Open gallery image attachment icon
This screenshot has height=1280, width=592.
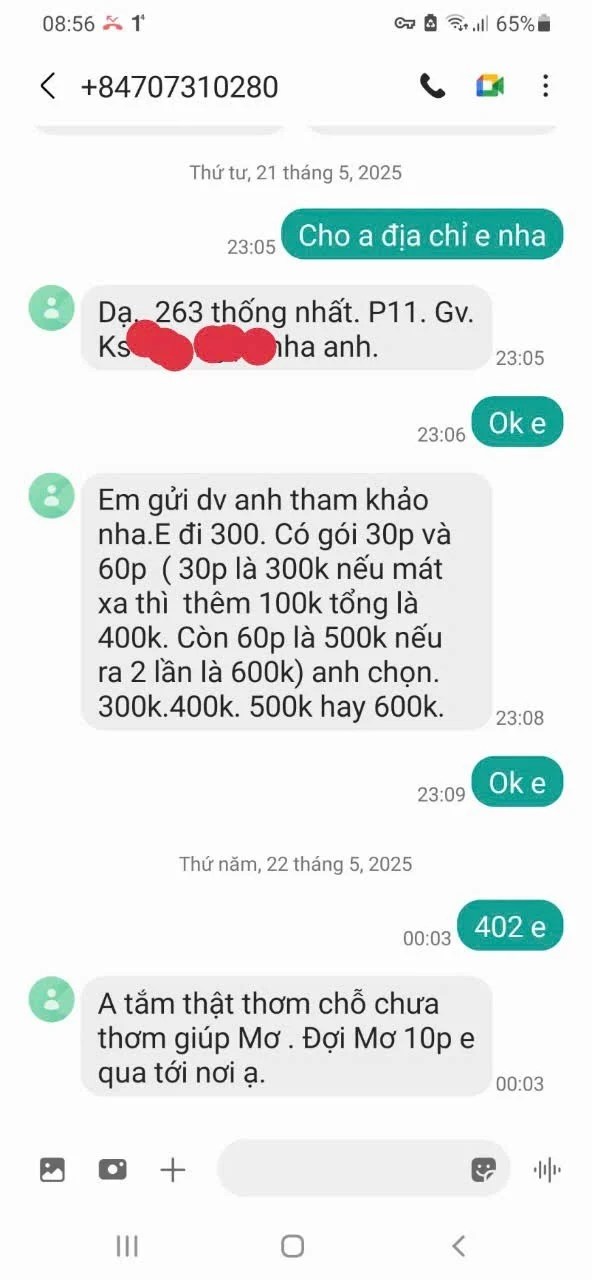tap(52, 1169)
